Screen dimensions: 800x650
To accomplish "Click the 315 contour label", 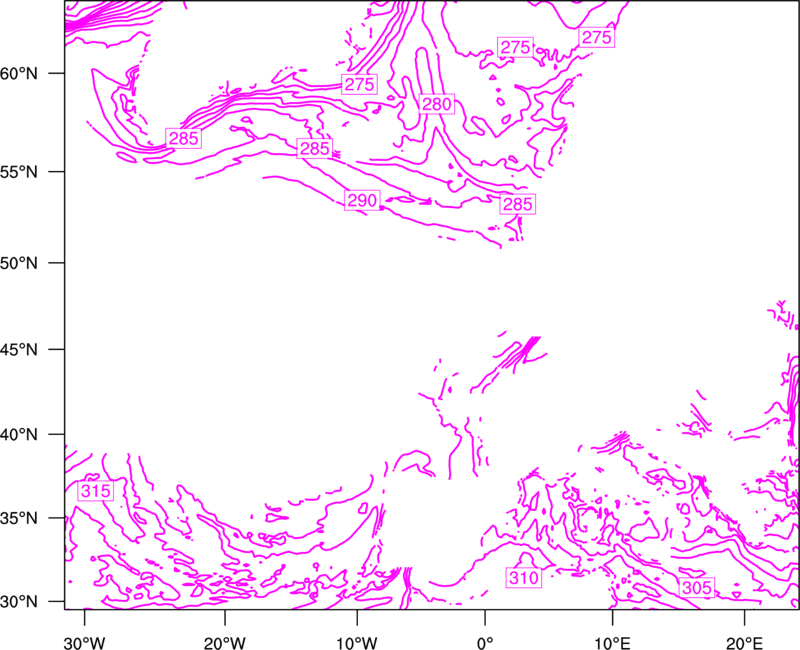I will click(x=95, y=491).
